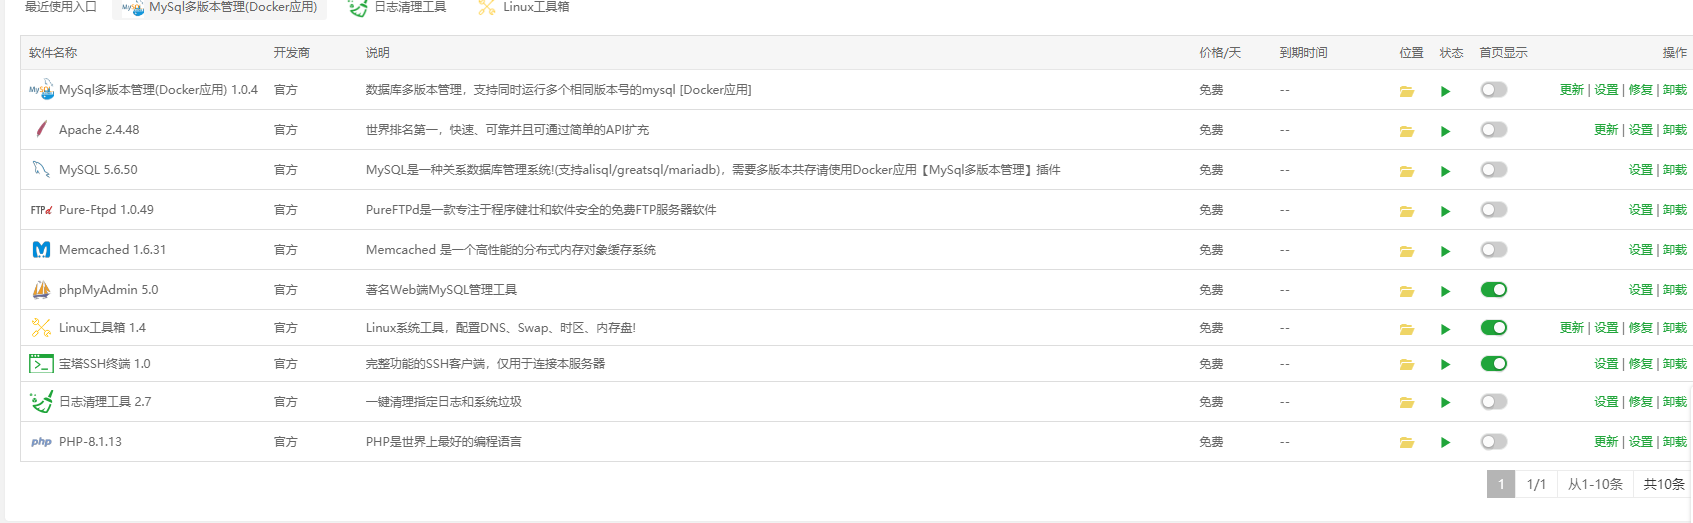Open folder location for Pure-Ftpd 1.0.49
The height and width of the screenshot is (523, 1693).
[x=1407, y=211]
